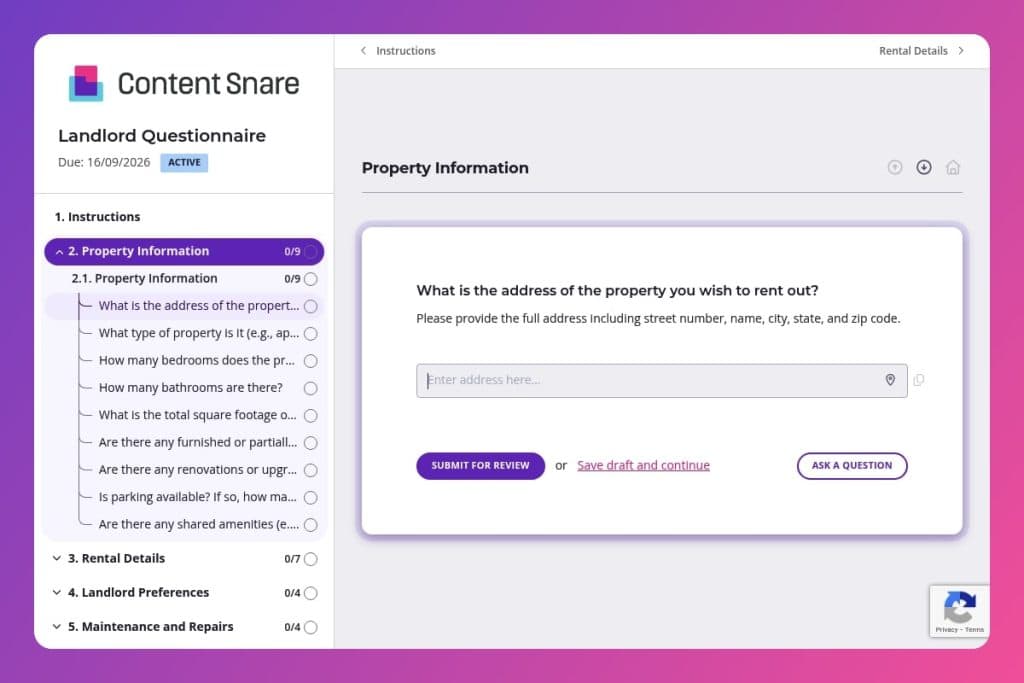Click the upload icon next to the download icon
Image resolution: width=1024 pixels, height=683 pixels.
(895, 167)
